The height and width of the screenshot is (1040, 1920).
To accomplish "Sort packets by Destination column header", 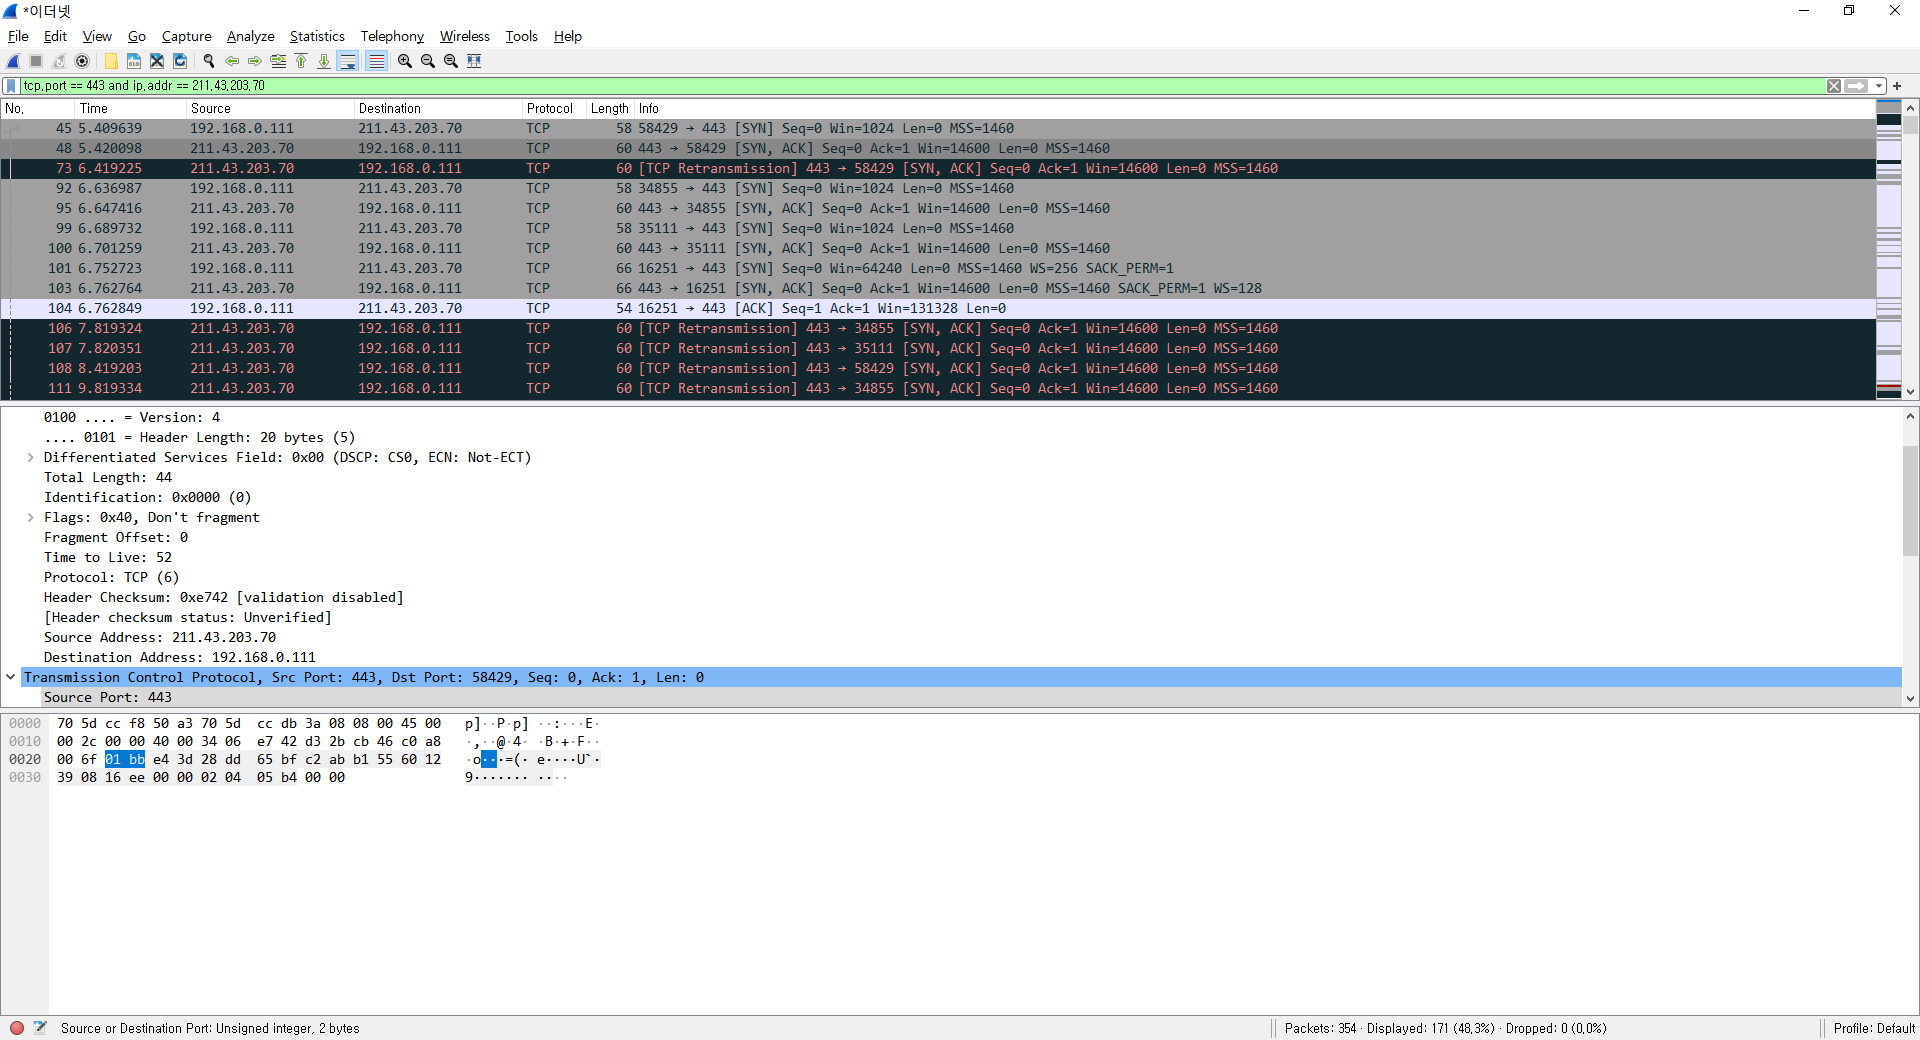I will (438, 108).
